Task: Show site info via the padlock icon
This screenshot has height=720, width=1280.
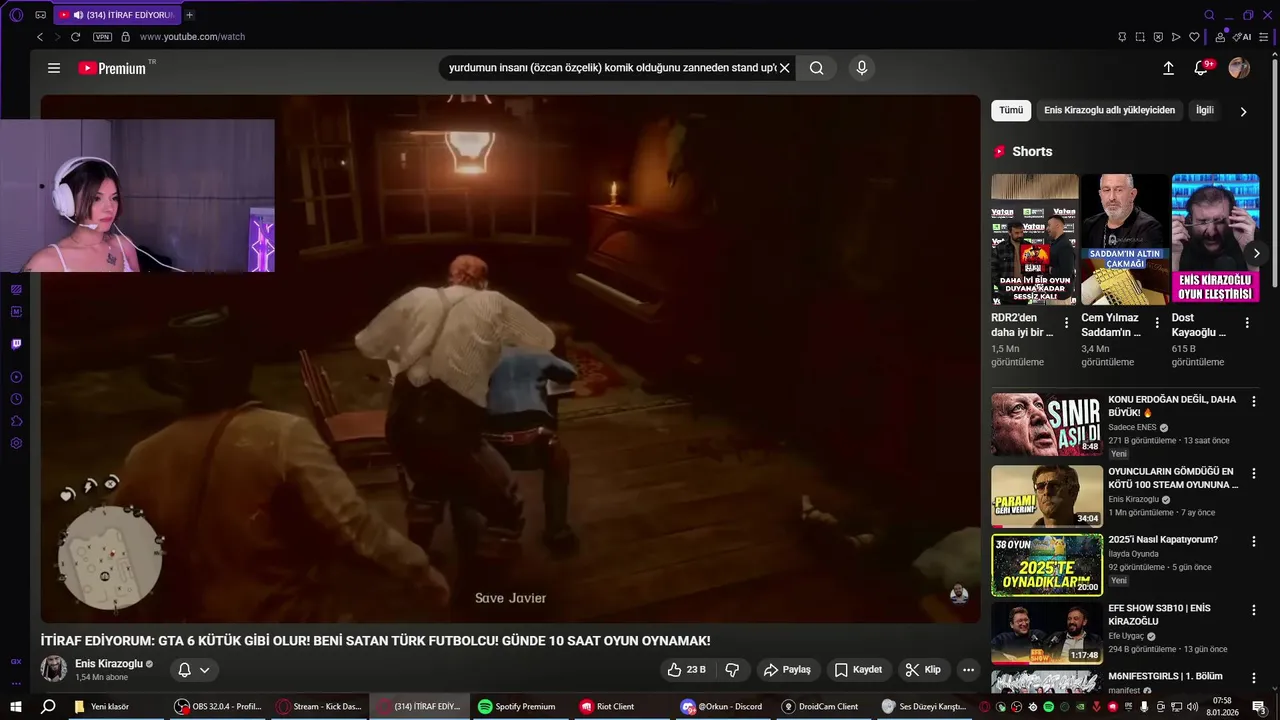Action: [125, 37]
